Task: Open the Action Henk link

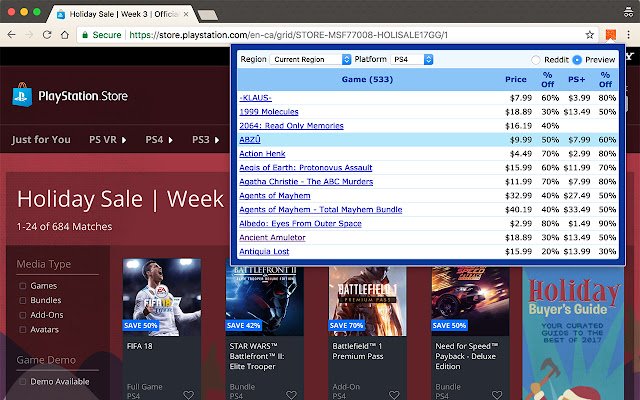Action: click(x=262, y=153)
